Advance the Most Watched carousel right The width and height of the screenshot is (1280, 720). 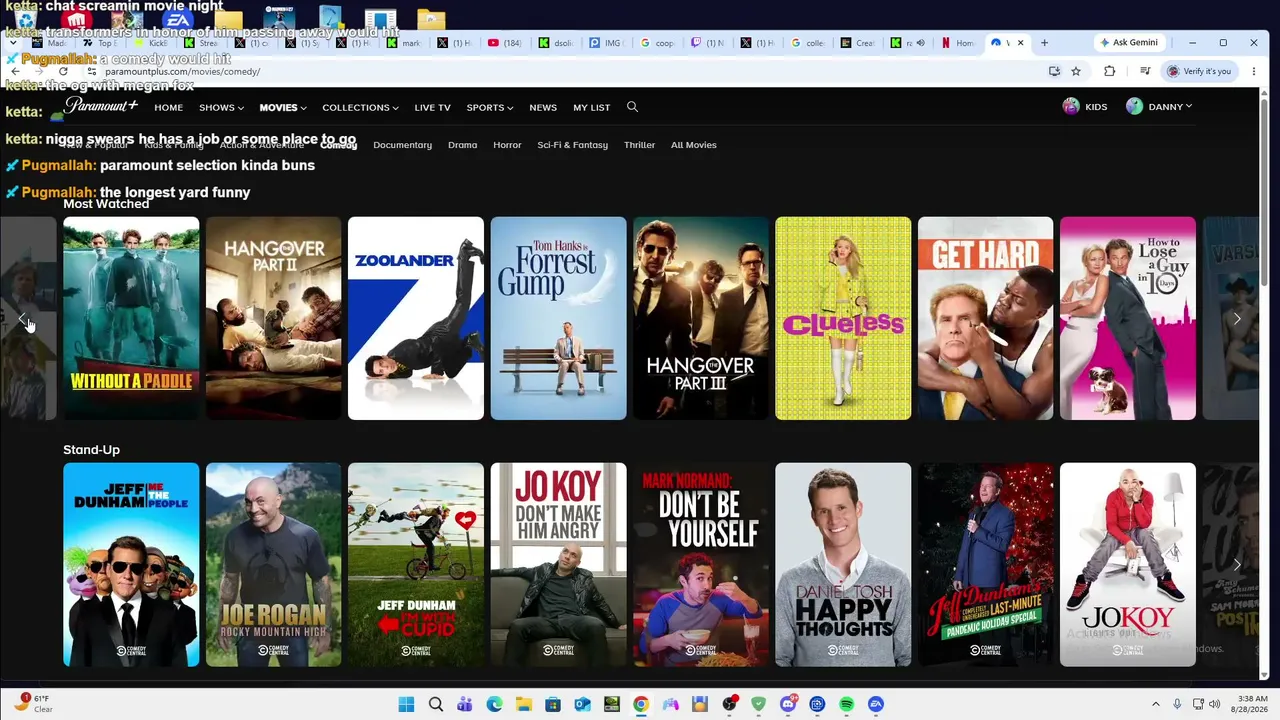point(1237,318)
